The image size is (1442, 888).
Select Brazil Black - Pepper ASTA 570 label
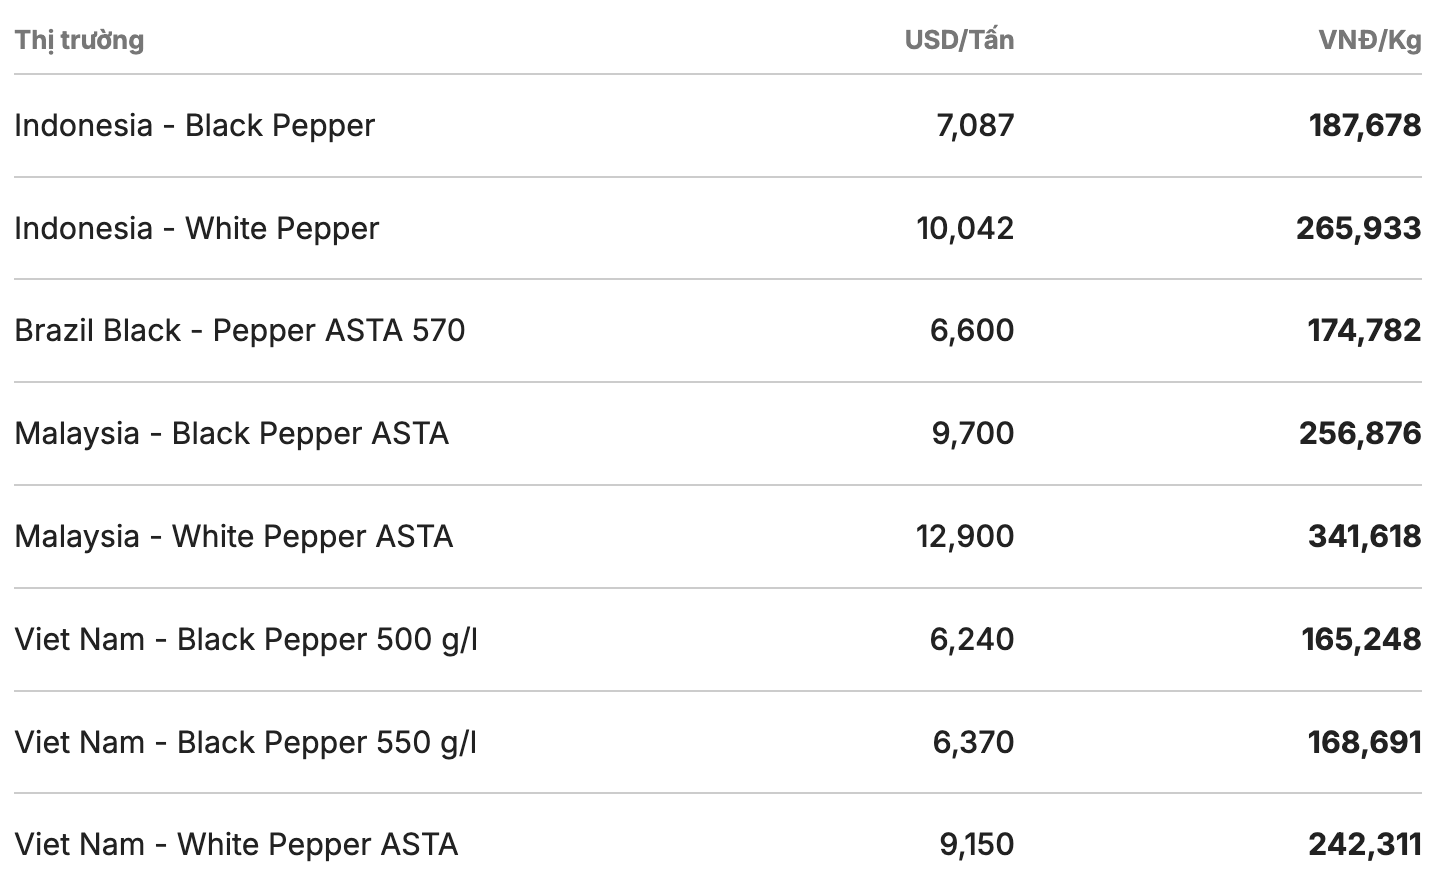point(240,331)
